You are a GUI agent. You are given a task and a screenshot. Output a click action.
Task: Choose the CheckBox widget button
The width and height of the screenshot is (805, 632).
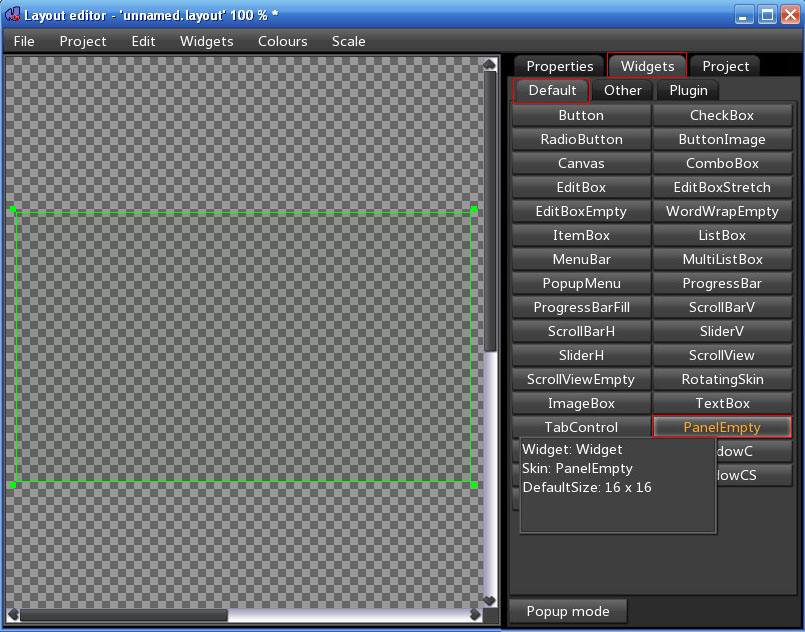coord(722,115)
